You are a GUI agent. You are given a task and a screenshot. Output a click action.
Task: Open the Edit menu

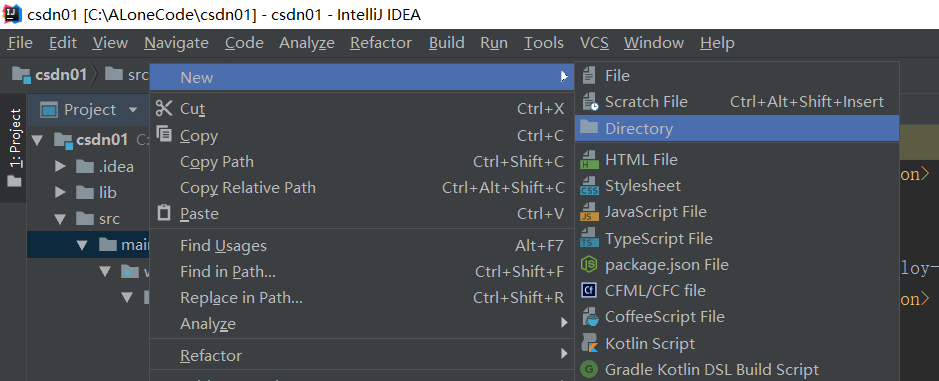[63, 43]
